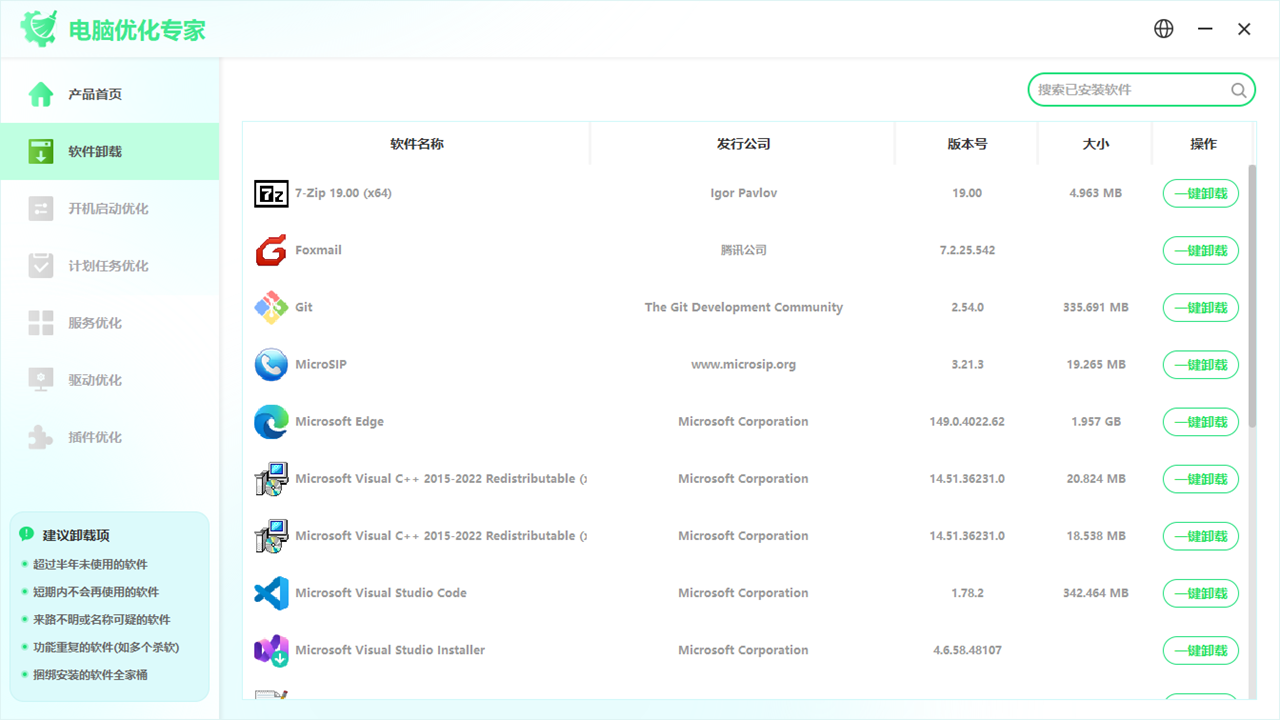Viewport: 1280px width, 720px height.
Task: Click the 计划任务优化 checklist icon
Action: [41, 266]
